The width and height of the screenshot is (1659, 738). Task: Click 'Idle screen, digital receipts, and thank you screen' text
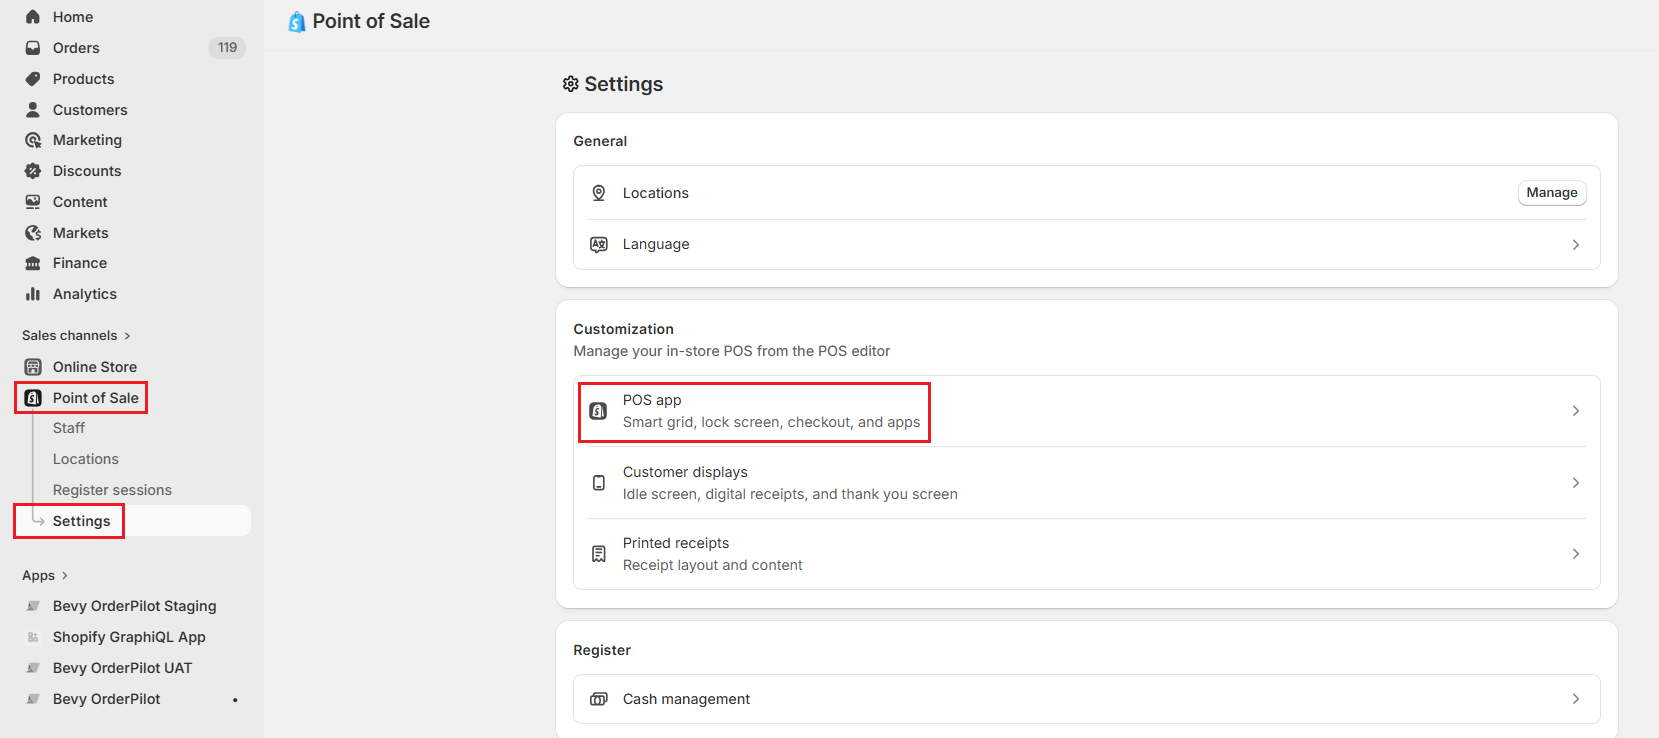point(790,494)
